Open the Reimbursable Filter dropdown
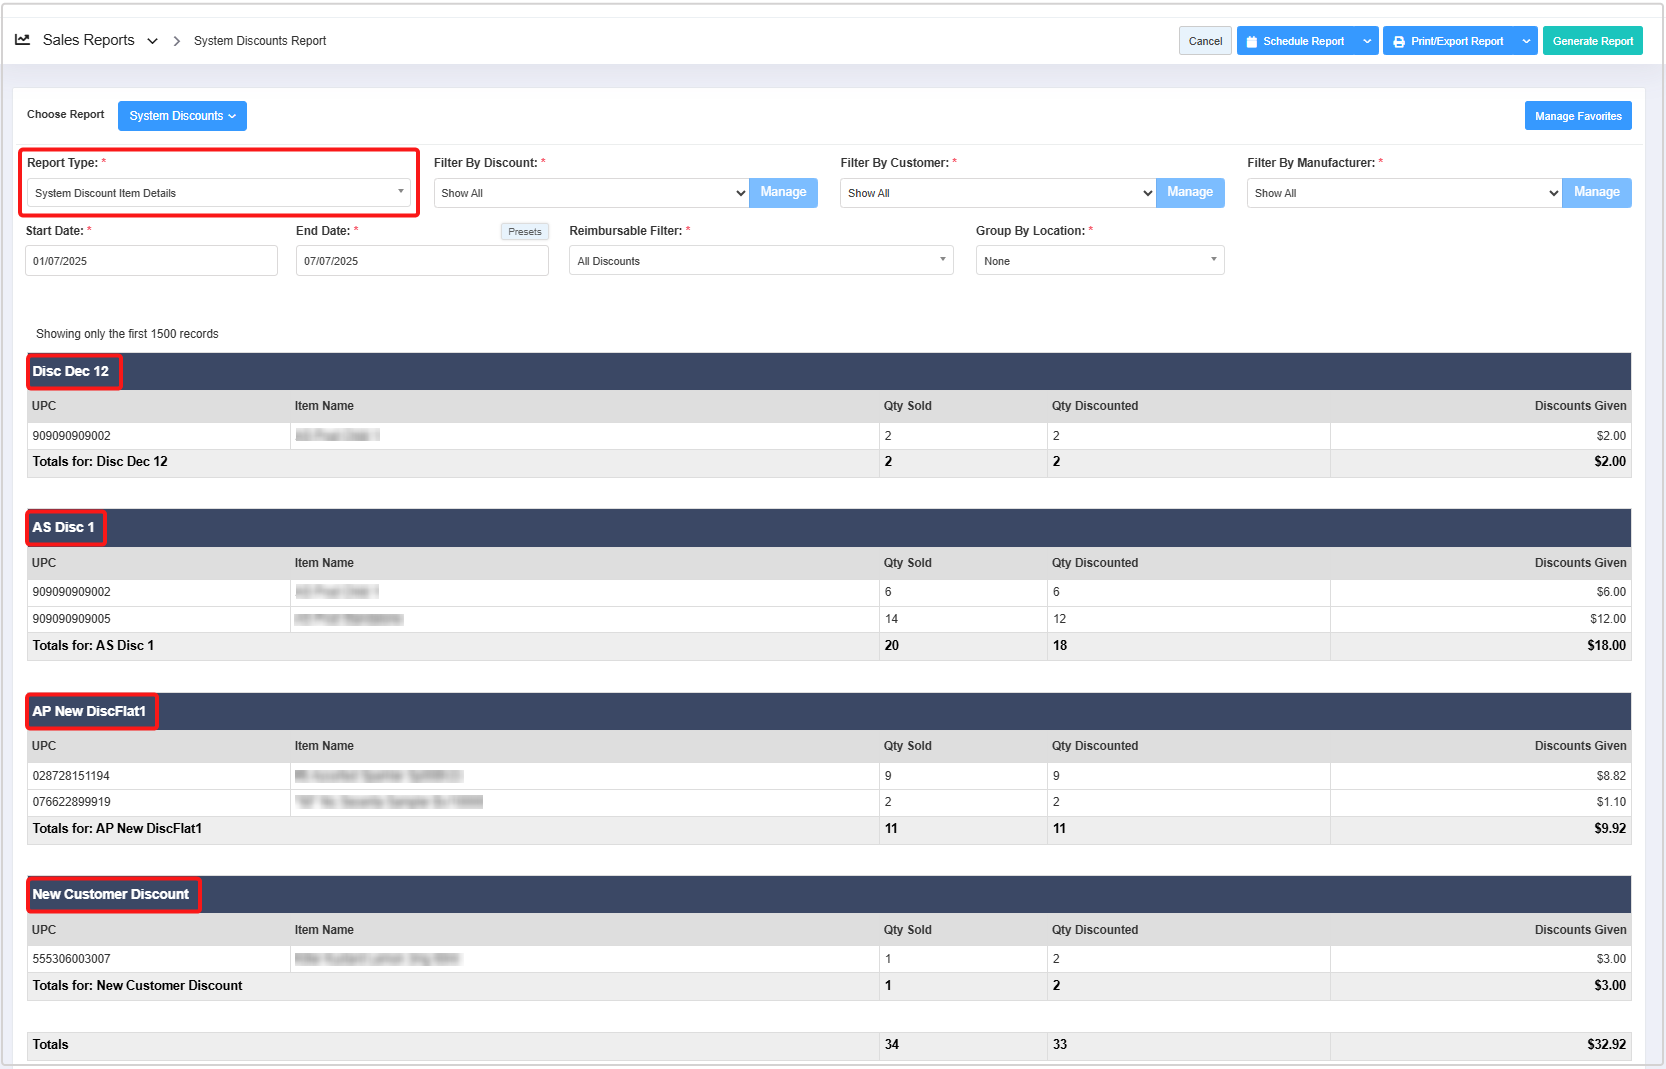The width and height of the screenshot is (1666, 1069). tap(760, 261)
